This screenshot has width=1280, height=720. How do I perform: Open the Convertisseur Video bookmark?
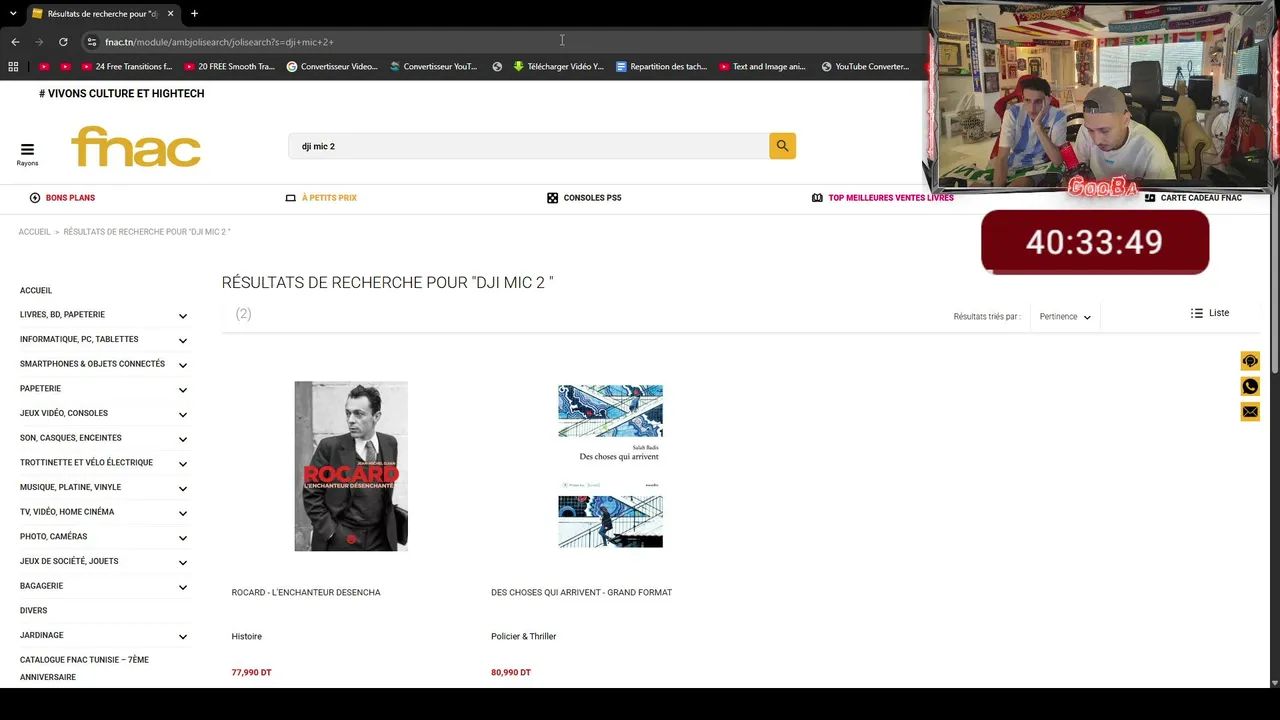[x=332, y=67]
